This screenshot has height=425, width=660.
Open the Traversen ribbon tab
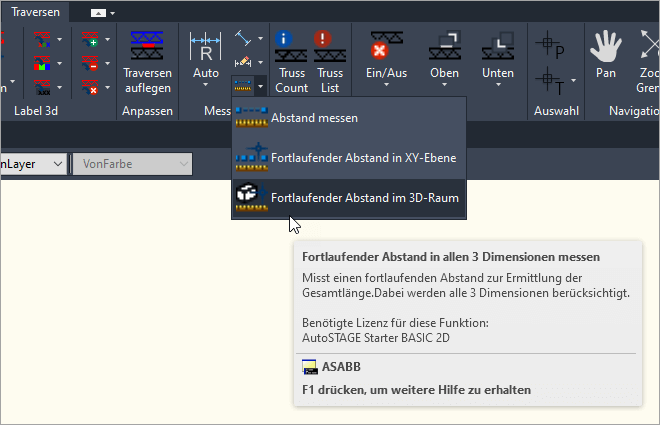pos(35,12)
